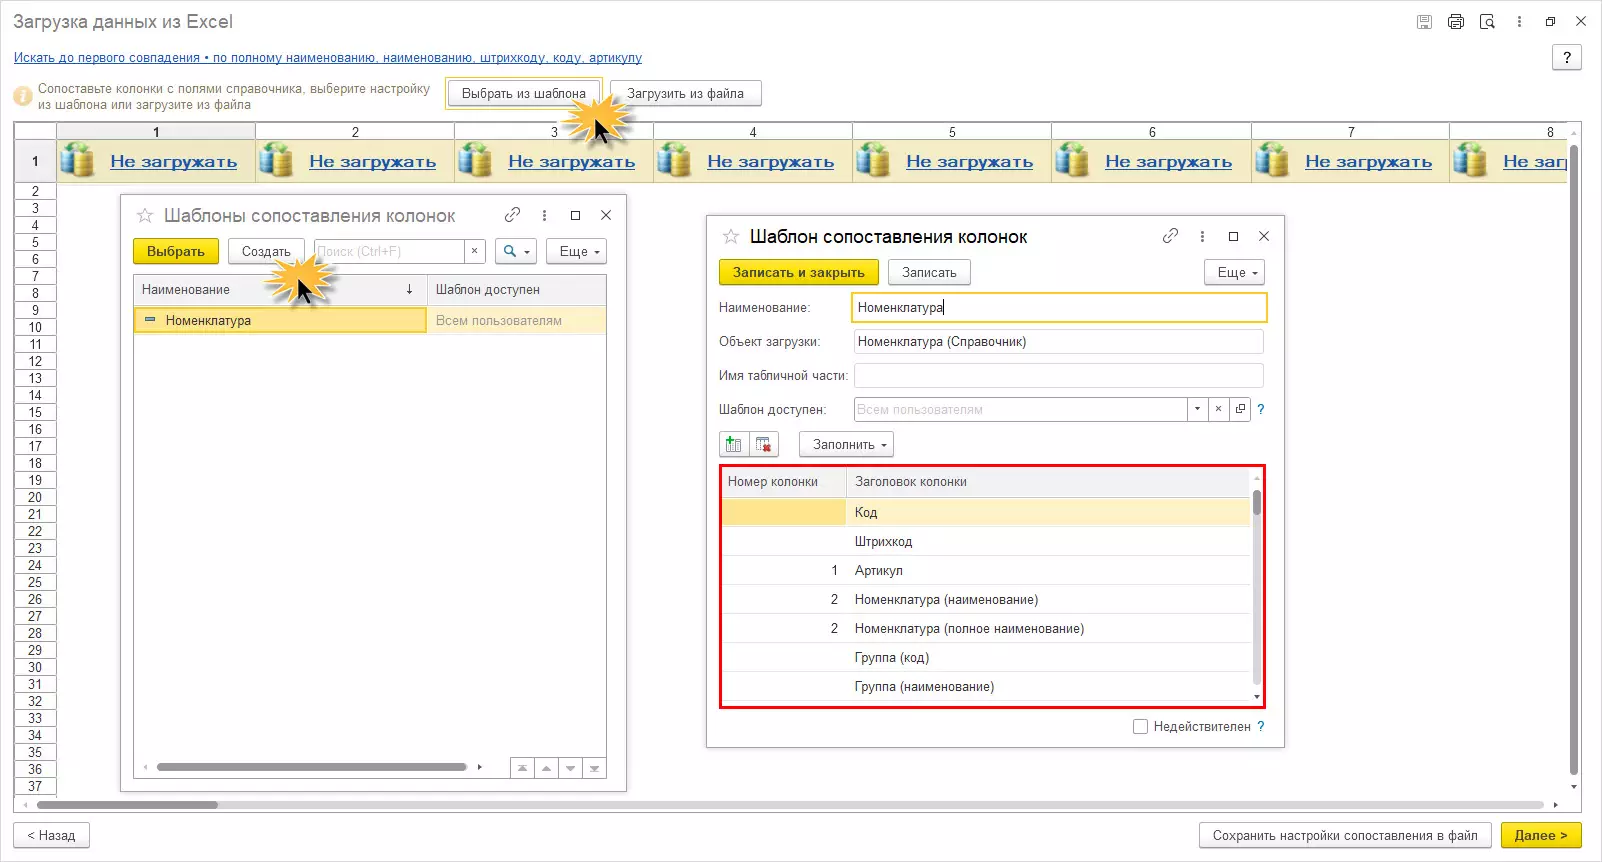Viewport: 1602px width, 862px height.
Task: Open the magnifier search dropdown in the templates list
Action: [516, 251]
